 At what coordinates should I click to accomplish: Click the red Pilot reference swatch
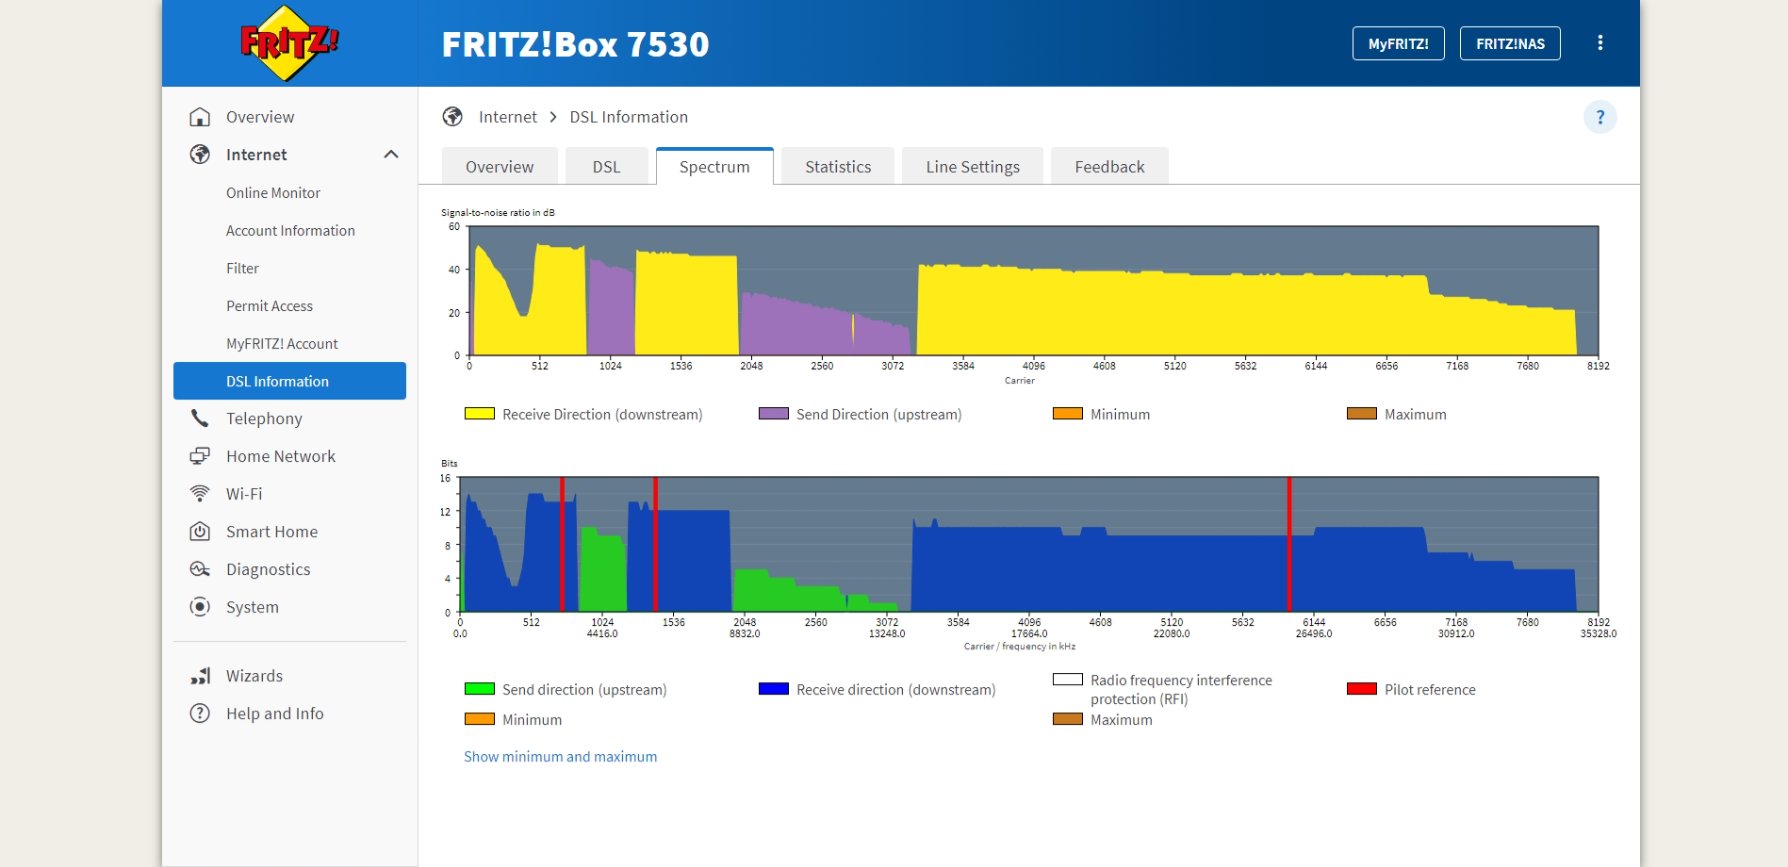1361,689
